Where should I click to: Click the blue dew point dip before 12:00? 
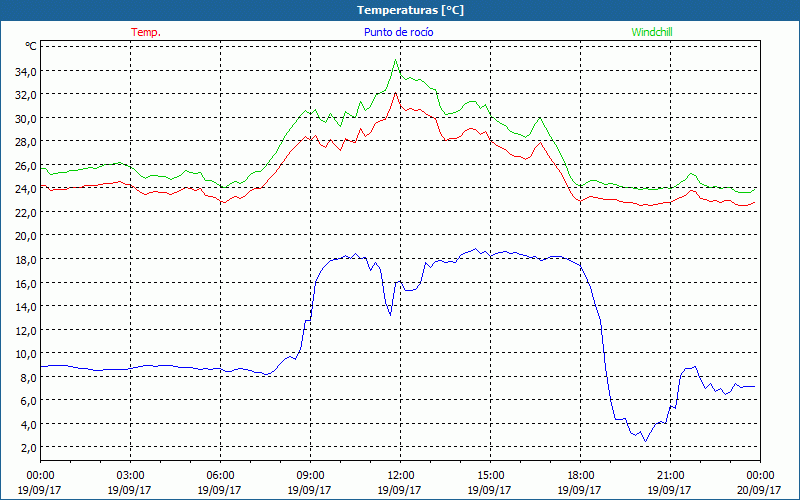[390, 315]
